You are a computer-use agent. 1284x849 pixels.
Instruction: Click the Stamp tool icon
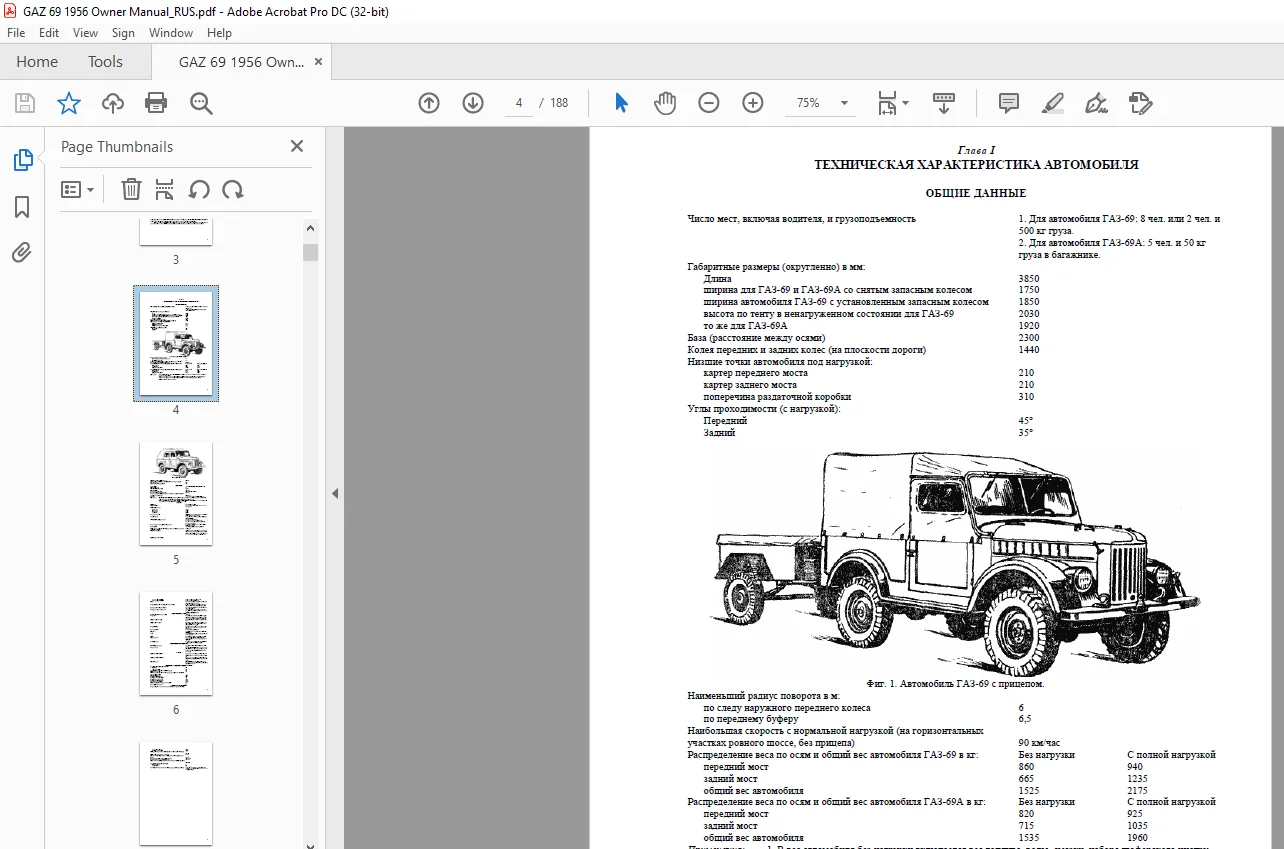pyautogui.click(x=1141, y=103)
